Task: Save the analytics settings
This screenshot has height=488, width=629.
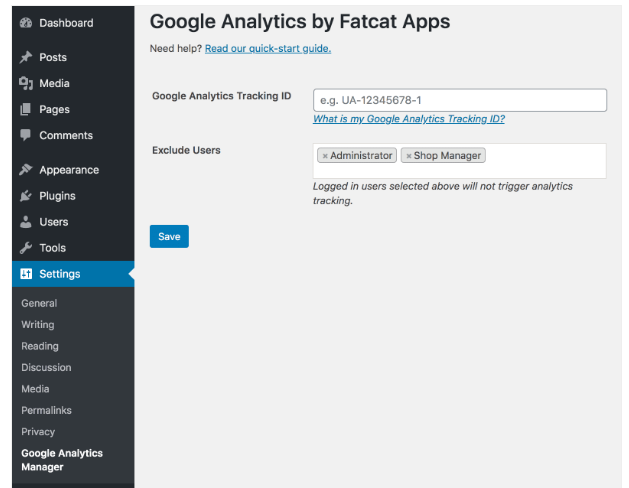Action: coord(169,237)
